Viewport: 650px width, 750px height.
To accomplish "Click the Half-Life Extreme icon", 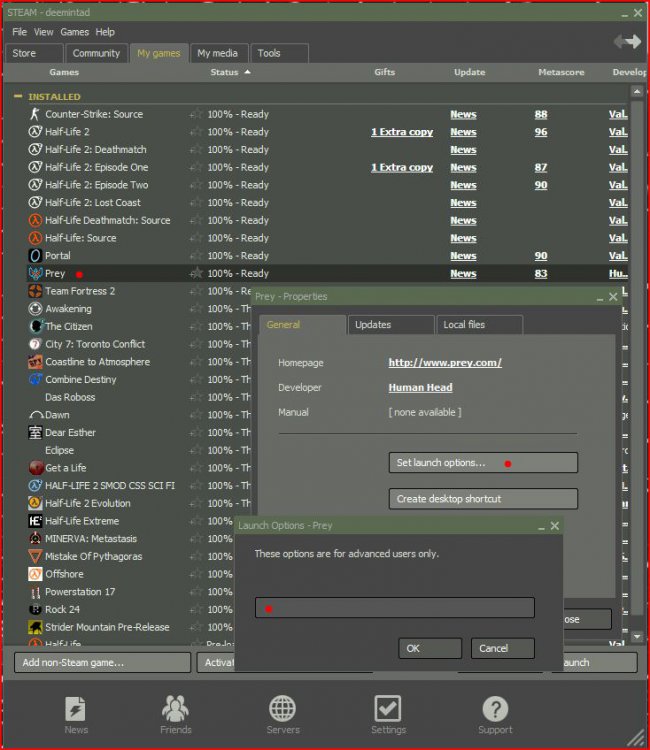I will point(35,521).
